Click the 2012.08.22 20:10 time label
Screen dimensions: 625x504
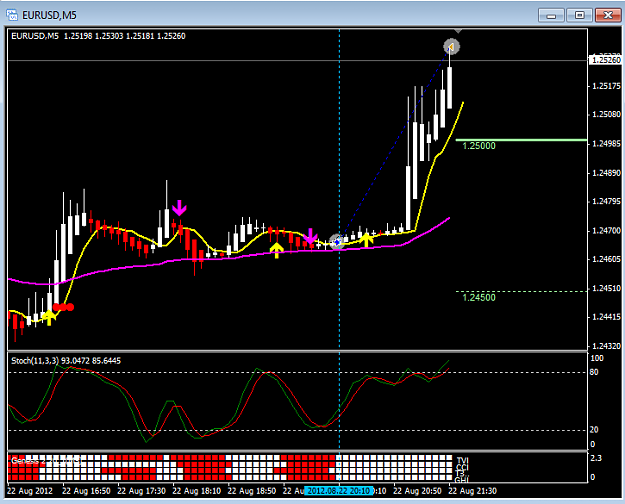339,490
